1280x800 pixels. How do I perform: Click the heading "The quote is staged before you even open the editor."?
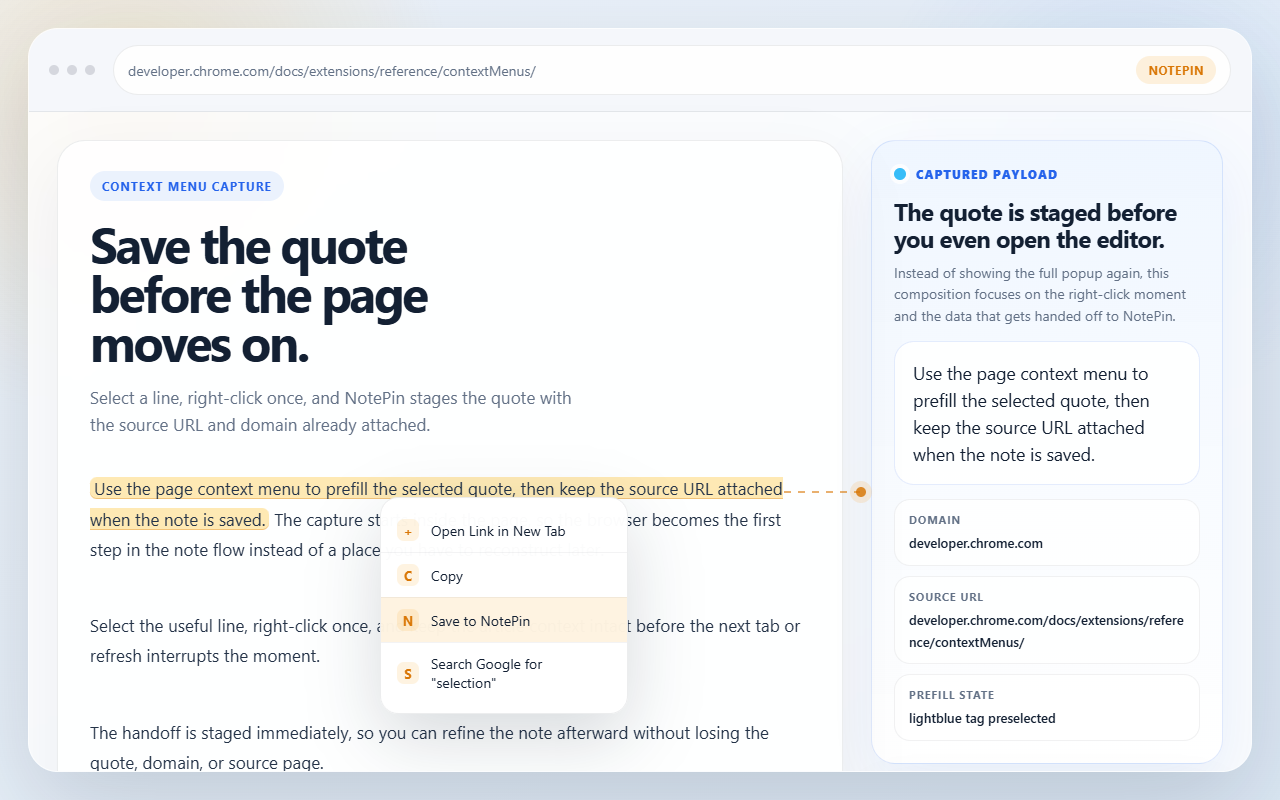click(x=1035, y=226)
